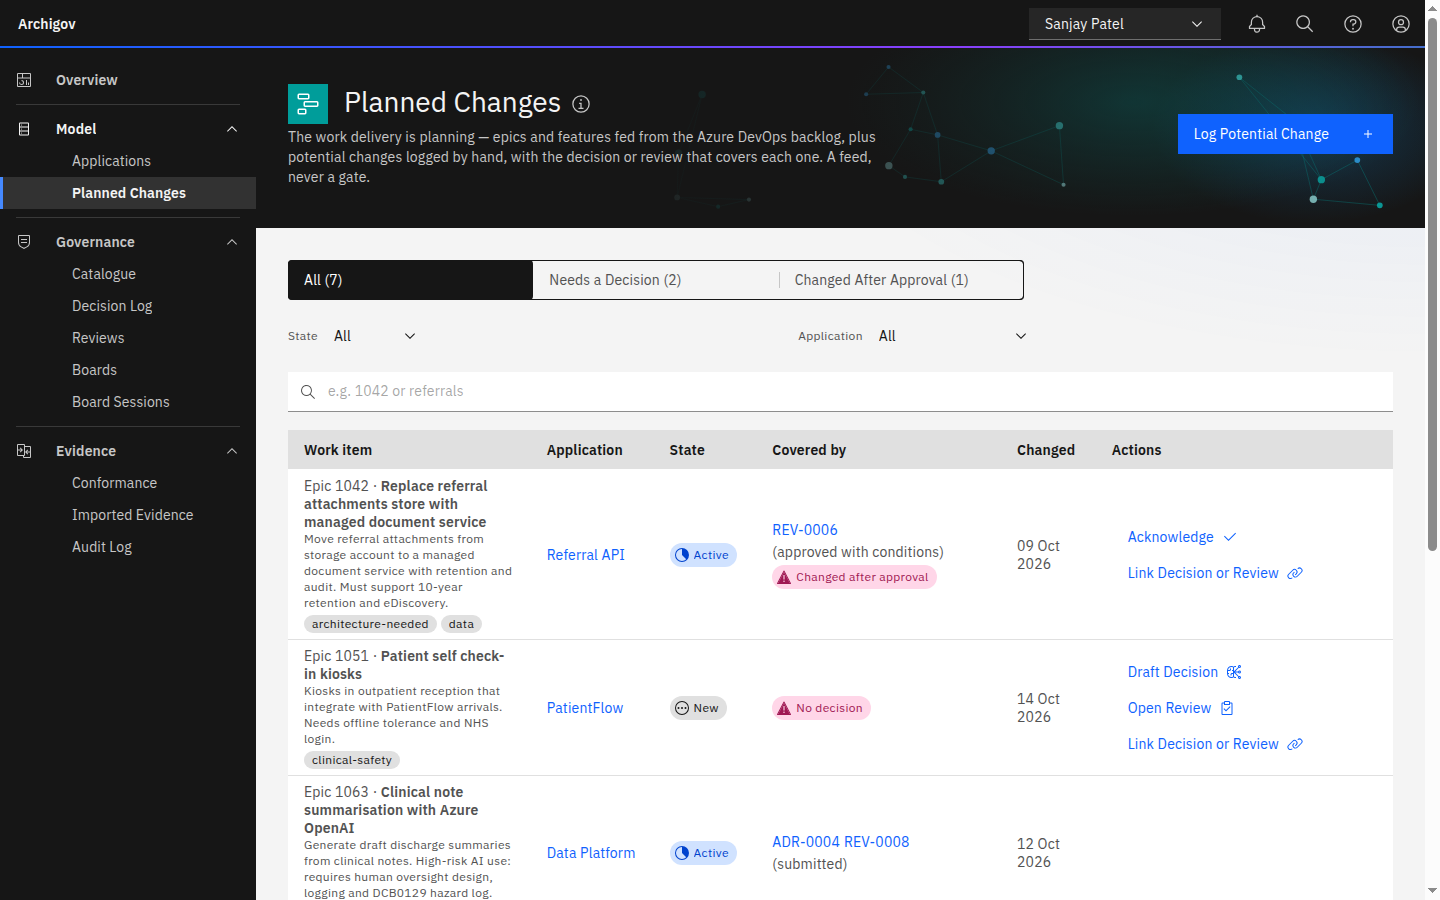Click the search work items input field

pos(840,392)
